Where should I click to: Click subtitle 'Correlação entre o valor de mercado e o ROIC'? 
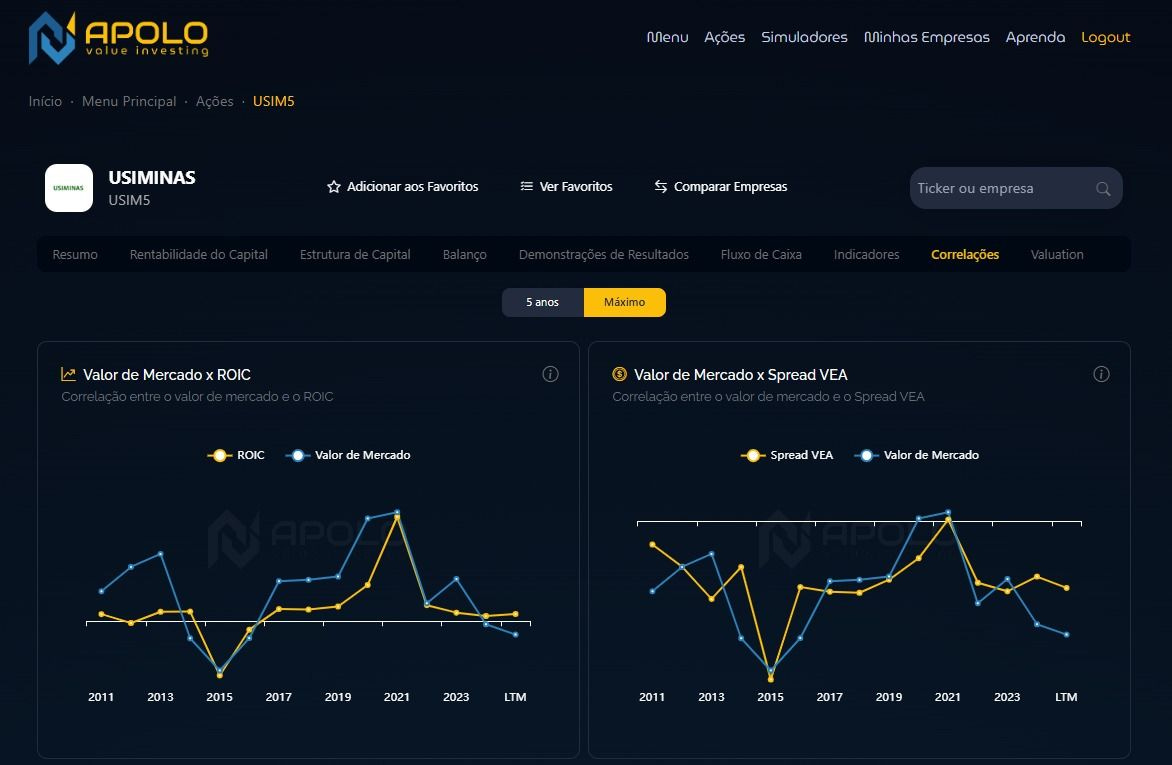(197, 396)
